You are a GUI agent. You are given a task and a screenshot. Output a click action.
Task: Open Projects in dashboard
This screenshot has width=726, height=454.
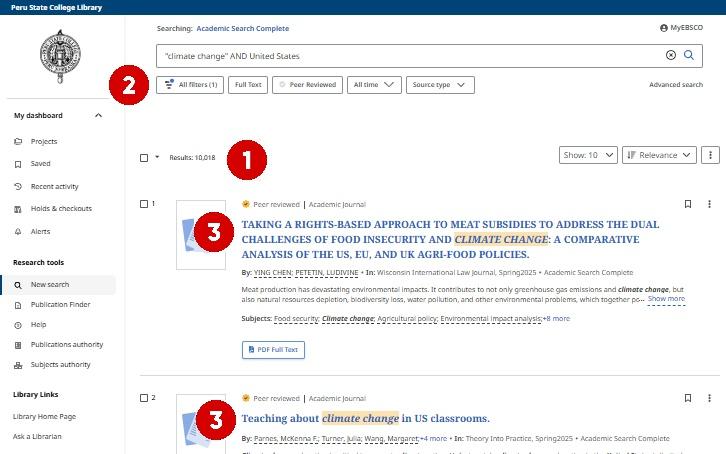44,142
